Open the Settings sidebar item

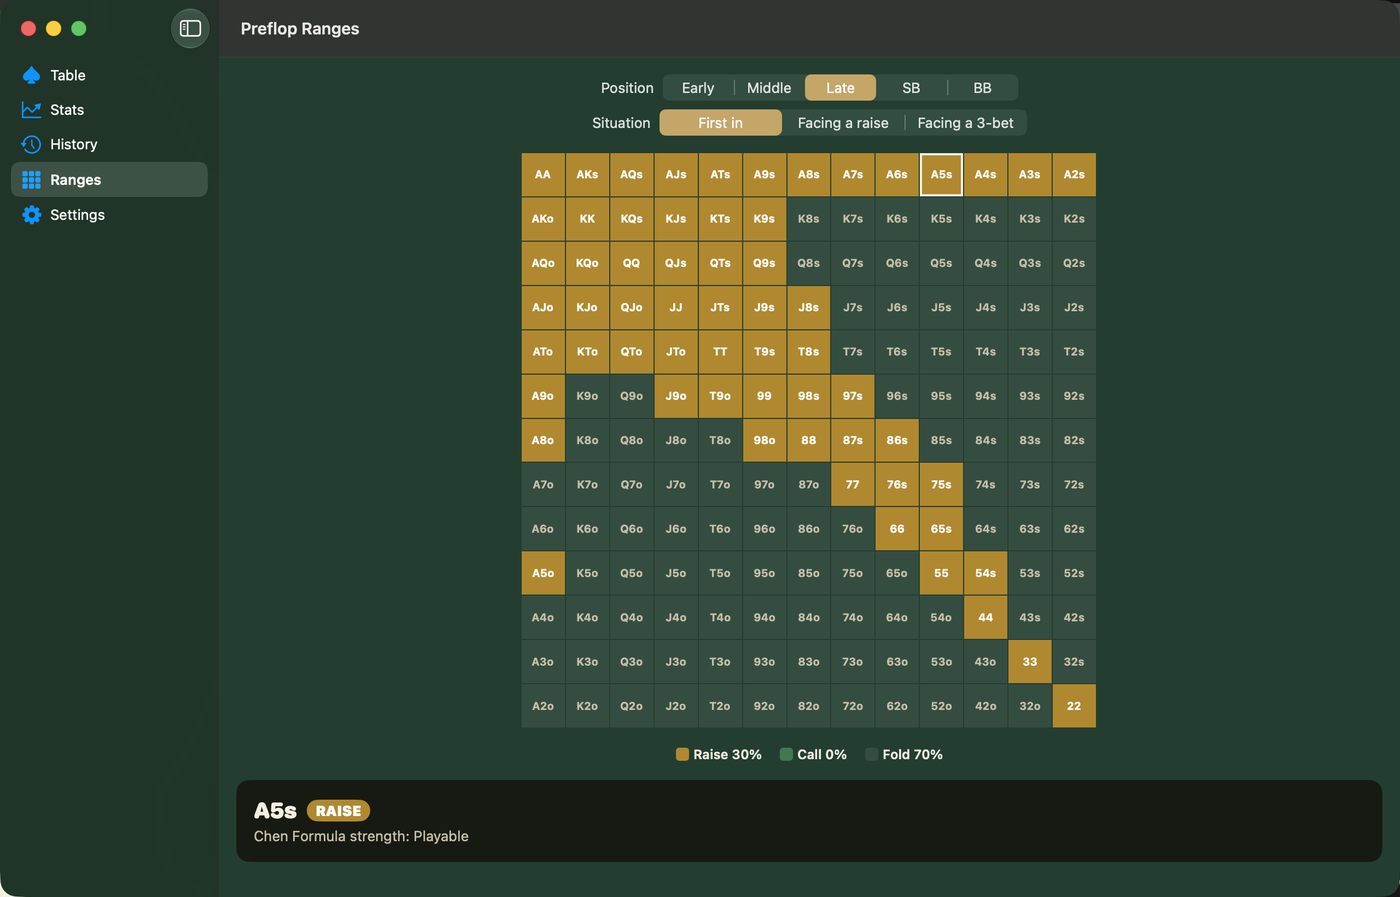point(109,215)
